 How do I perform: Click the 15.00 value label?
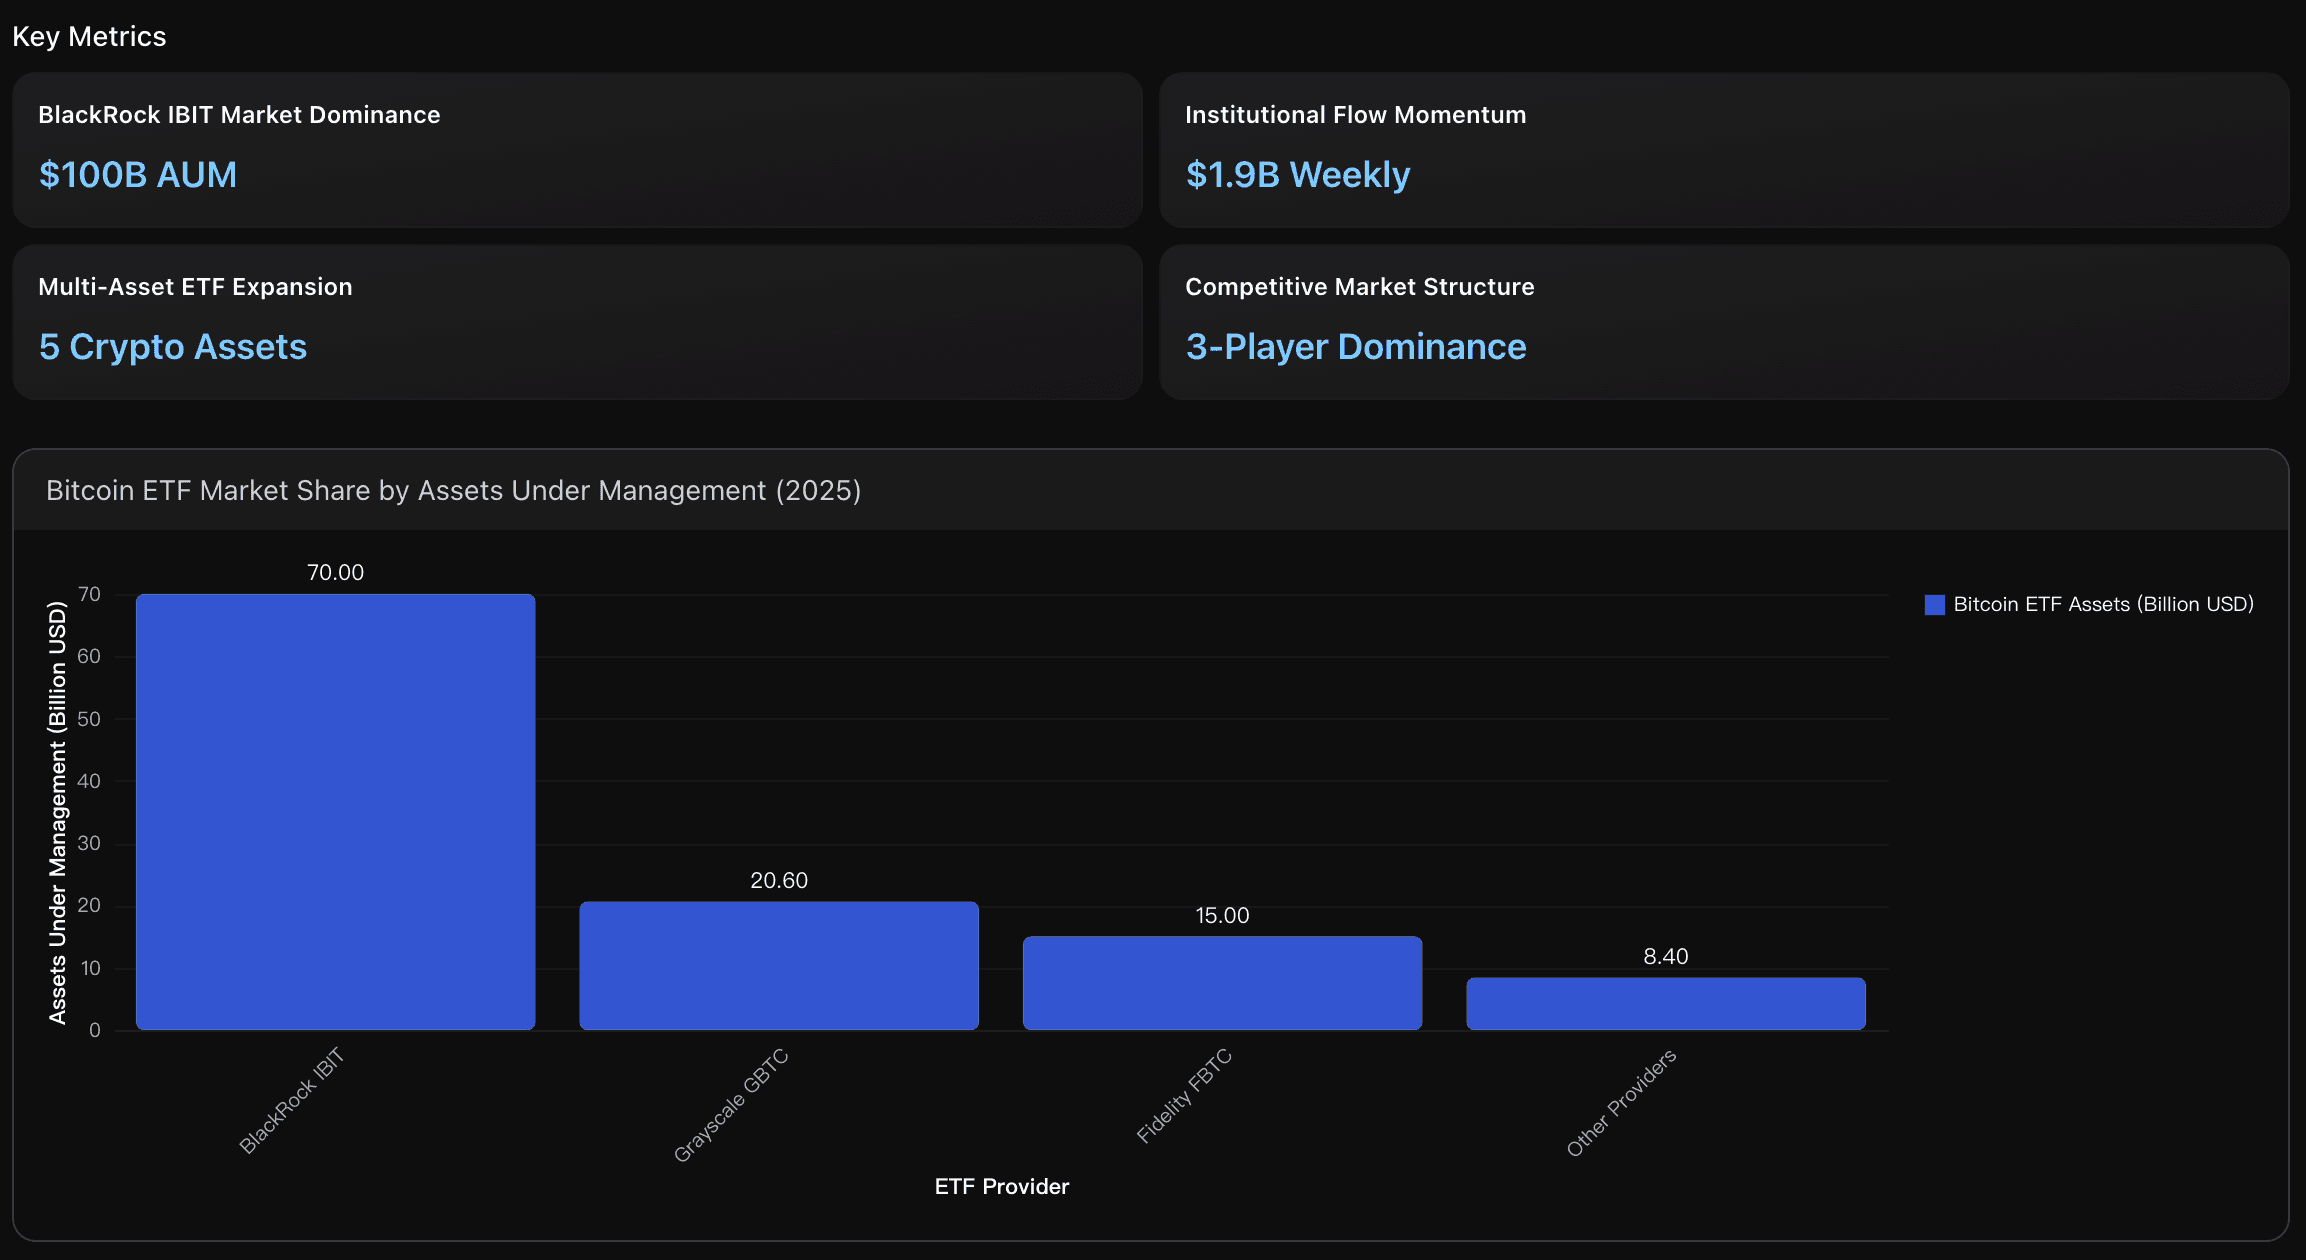1222,915
